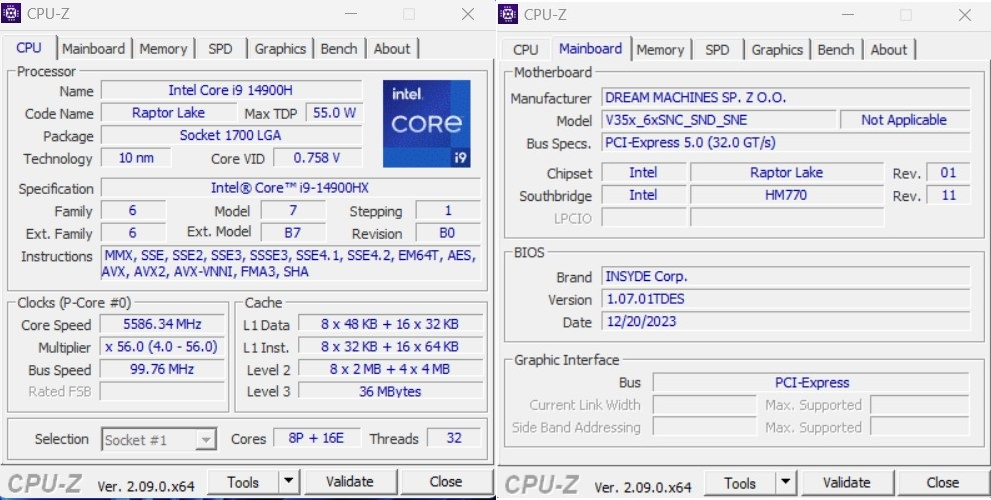
Task: Open the About tab in the Processor window
Action: pyautogui.click(x=391, y=48)
